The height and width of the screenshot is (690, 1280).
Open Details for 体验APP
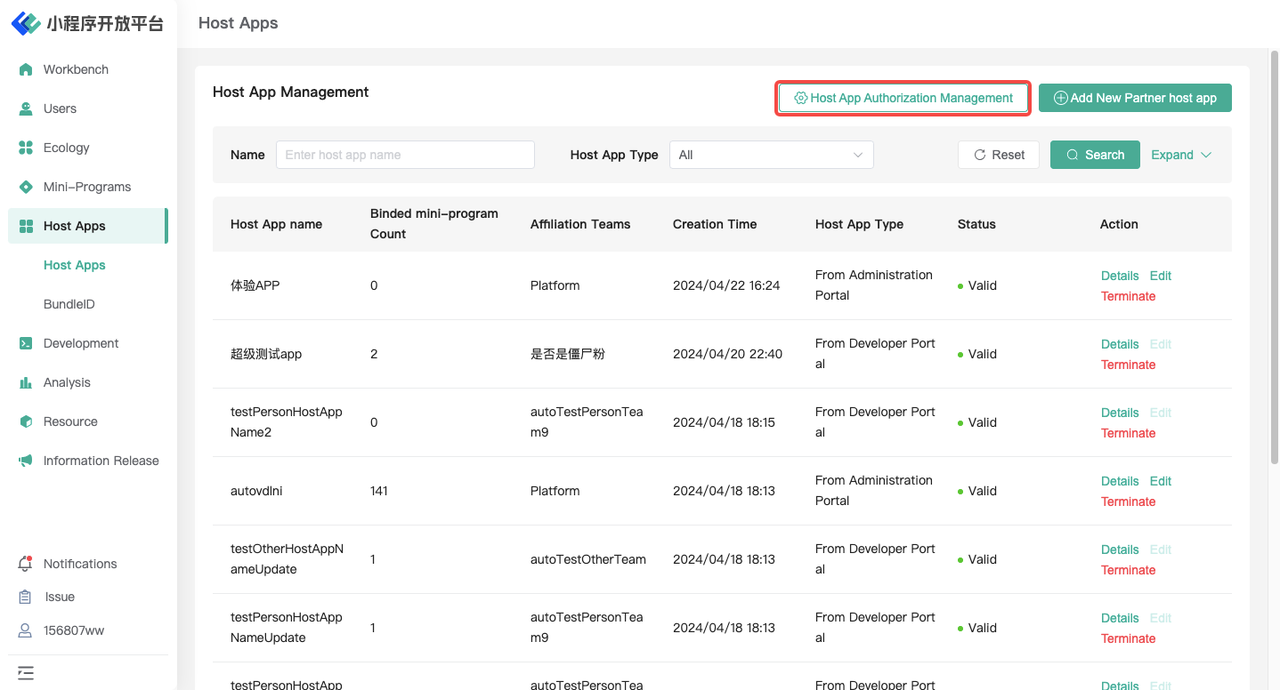1120,276
